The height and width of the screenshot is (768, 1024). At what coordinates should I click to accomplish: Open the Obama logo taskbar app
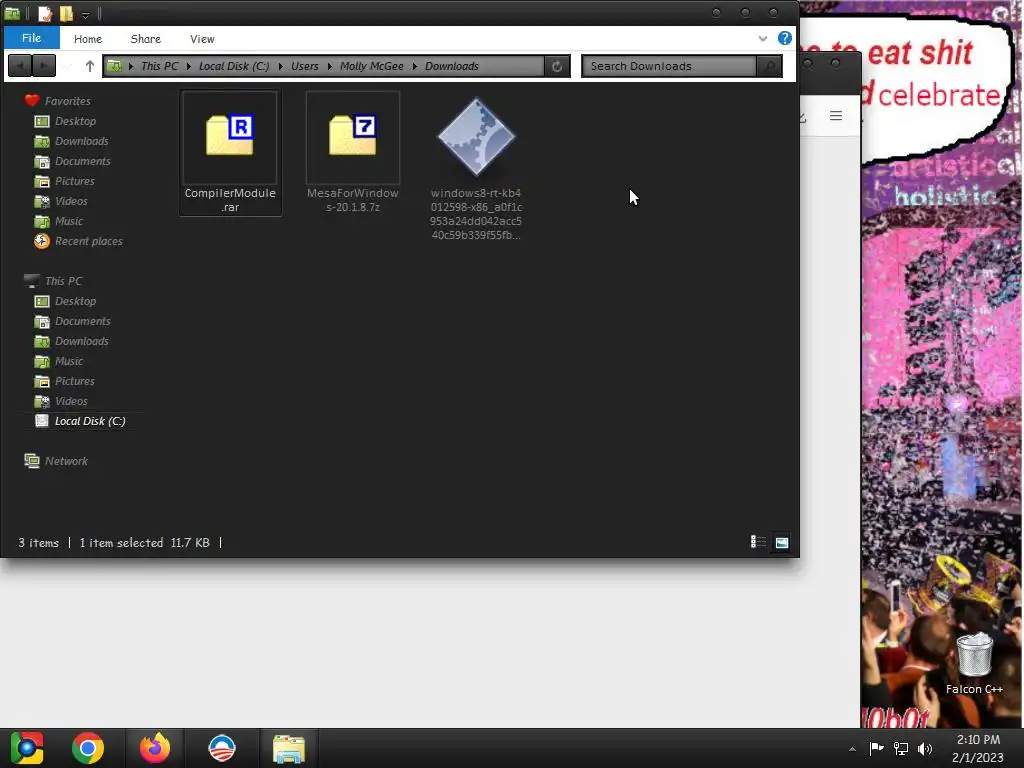coord(222,748)
